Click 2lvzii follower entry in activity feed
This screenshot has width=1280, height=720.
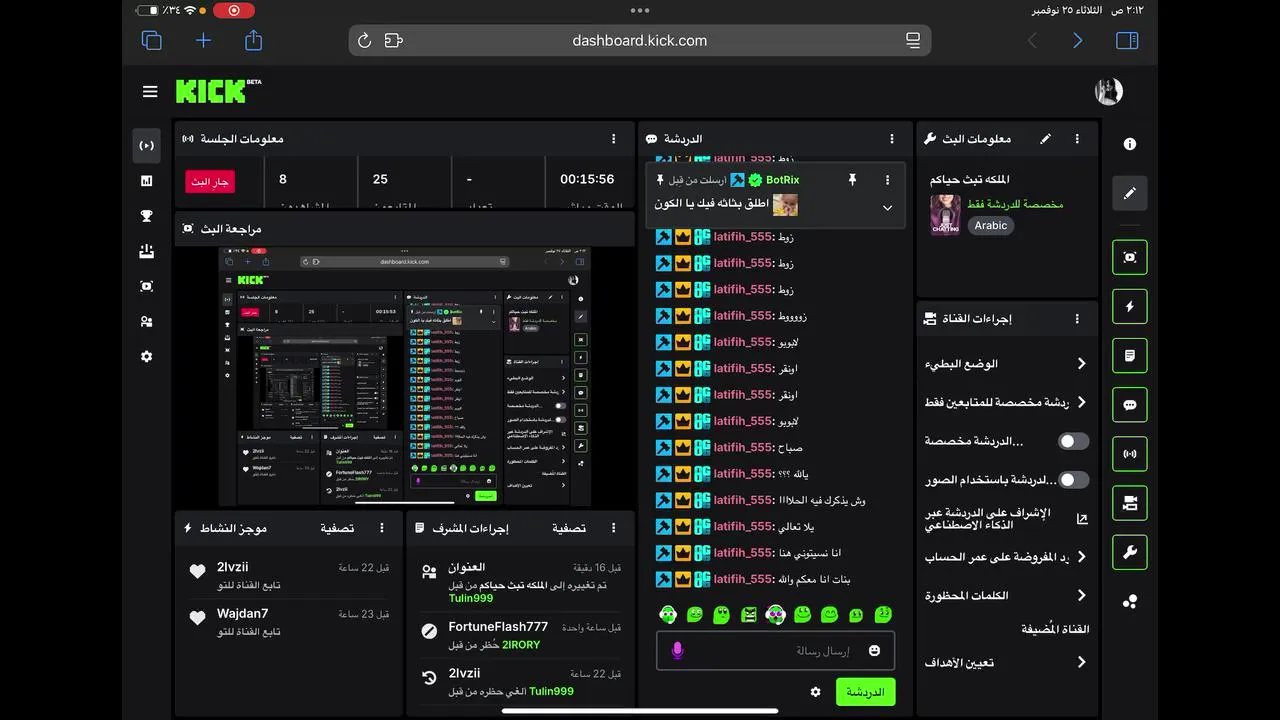point(289,576)
